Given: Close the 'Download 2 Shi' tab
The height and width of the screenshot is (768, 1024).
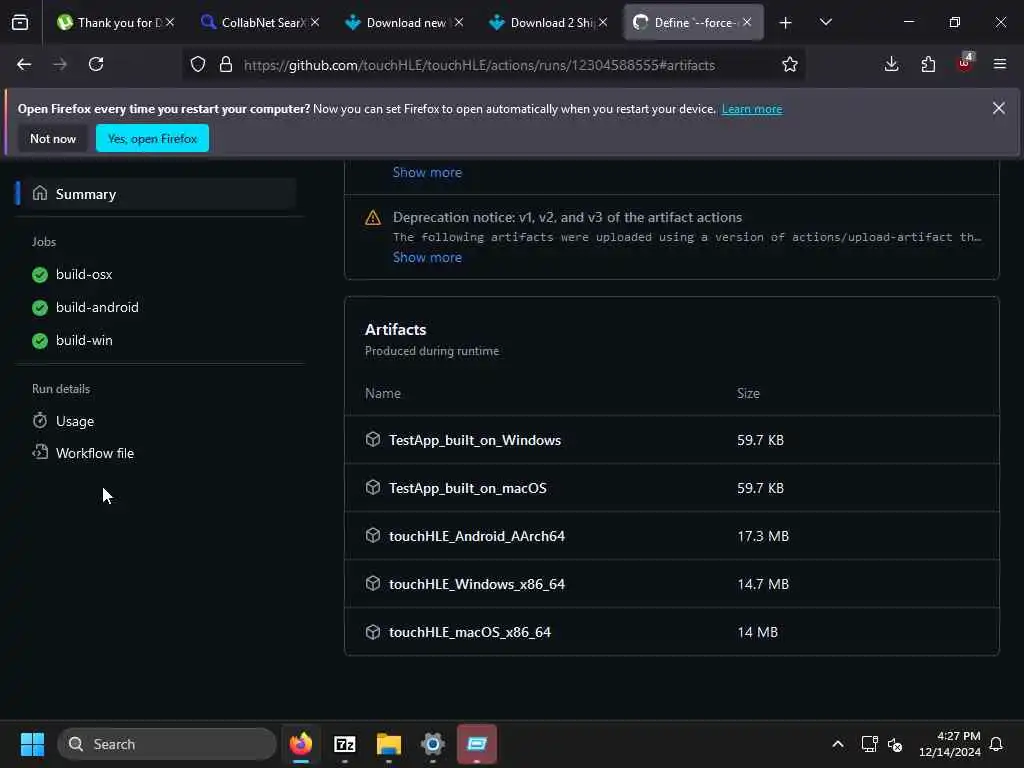Looking at the screenshot, I should point(603,23).
